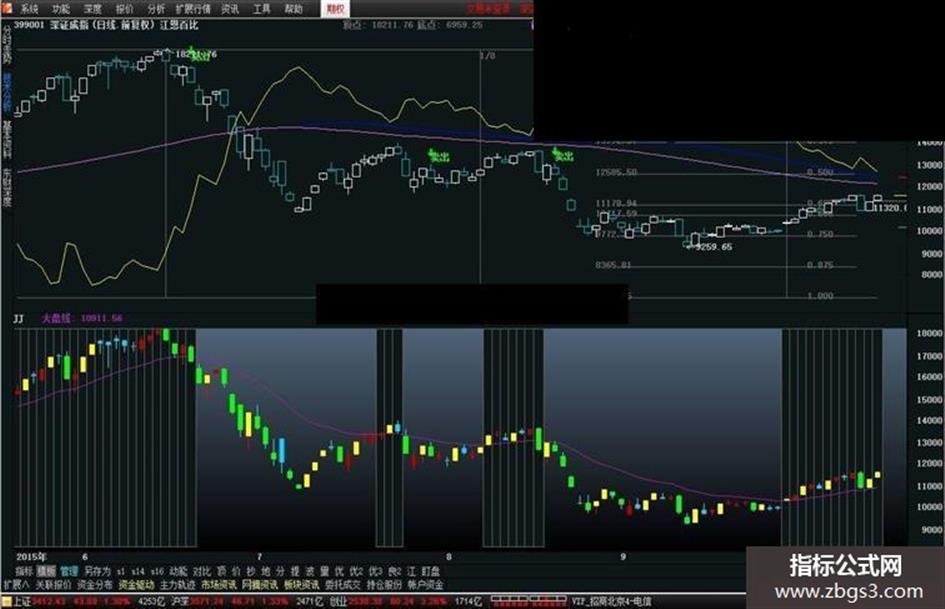Click the 沪深 index in status bar
The height and width of the screenshot is (609, 945).
tap(180, 601)
